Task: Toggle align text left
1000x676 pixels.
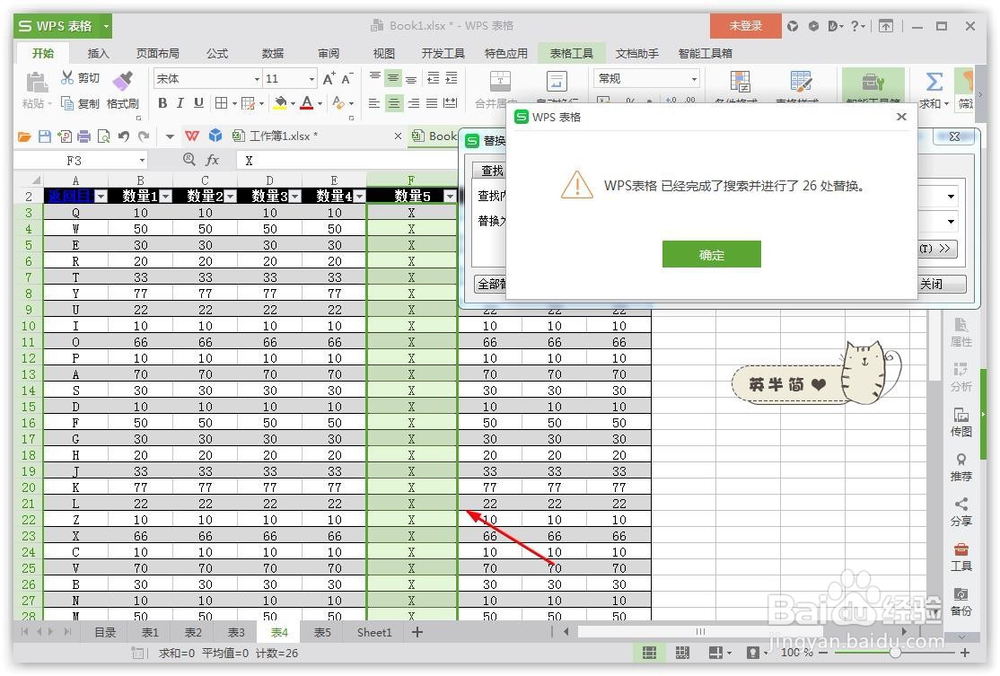Action: [x=374, y=103]
